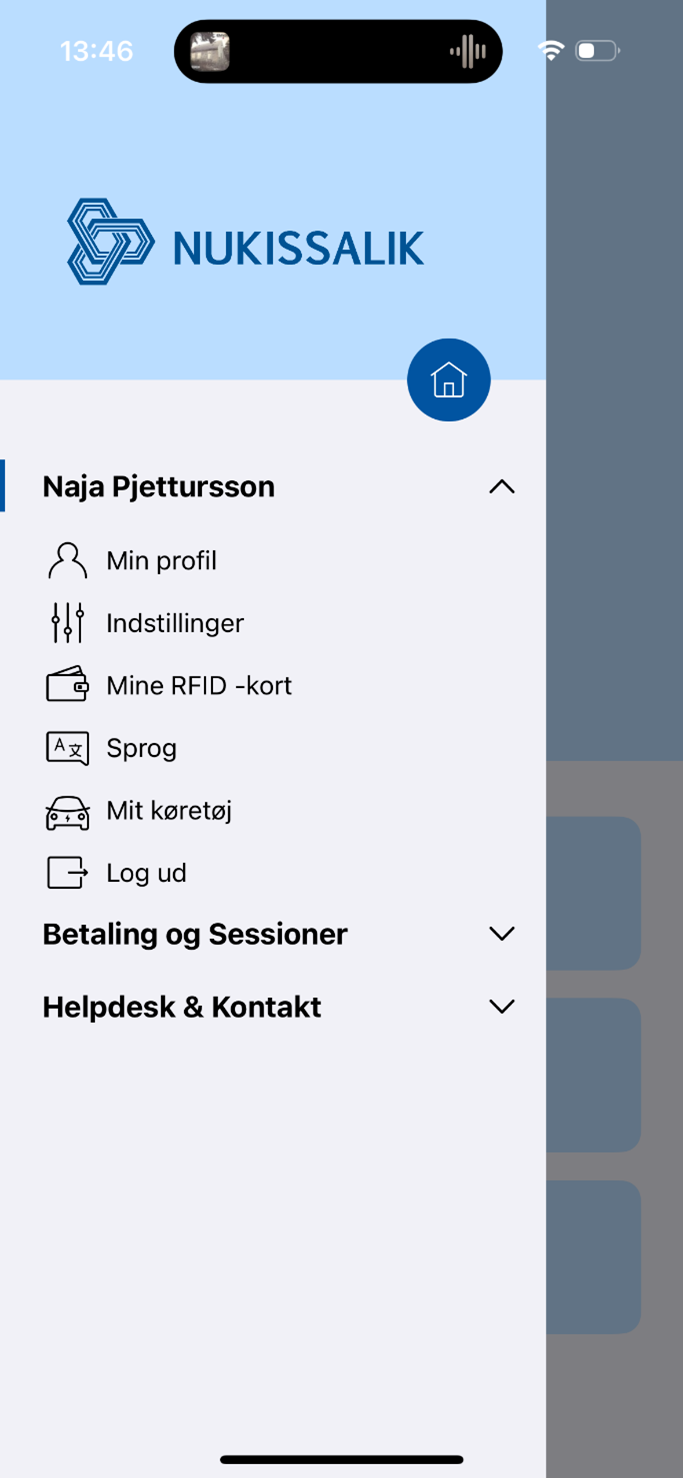This screenshot has height=1478, width=683.
Task: Click the Indstillinger sliders icon
Action: coord(67,623)
